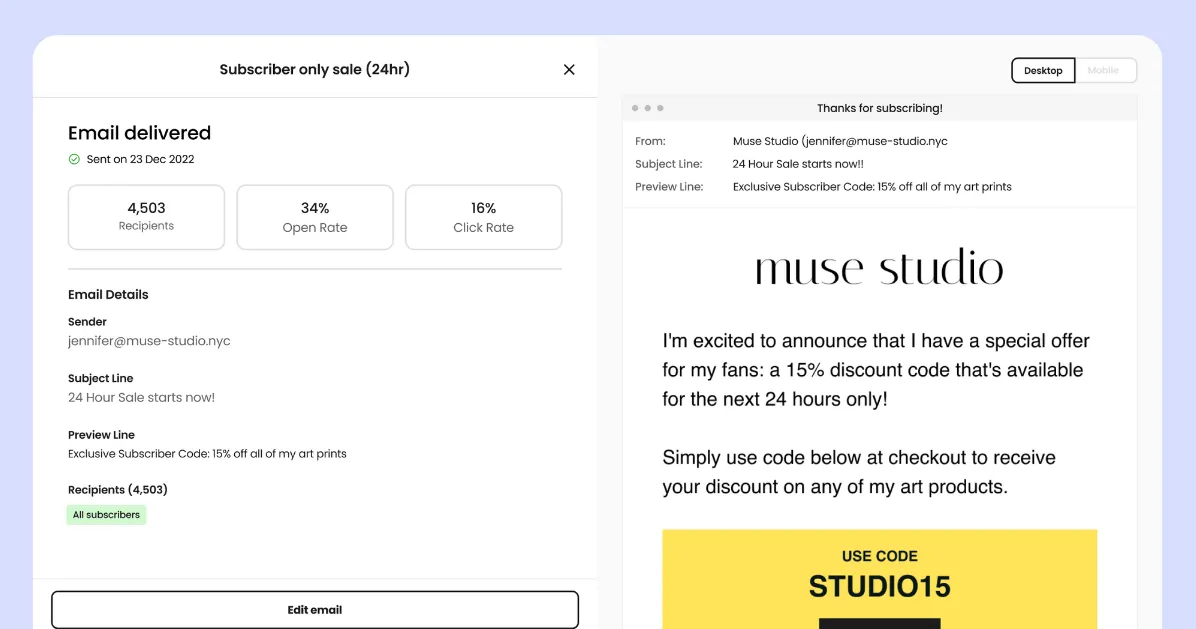Screen dimensions: 1196x629
Task: Click the 'Simply use code below' paragraph
Action: point(859,472)
